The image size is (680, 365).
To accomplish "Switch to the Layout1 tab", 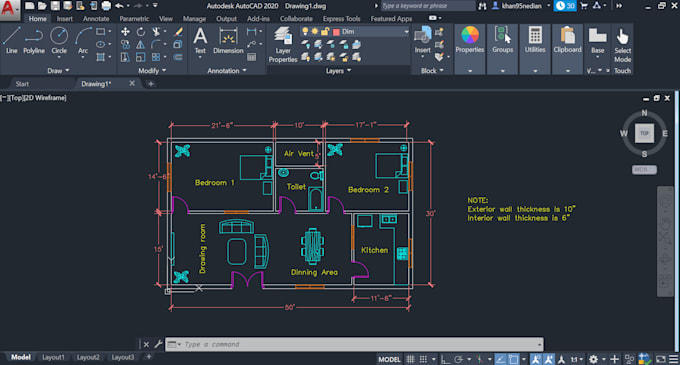I will pyautogui.click(x=53, y=357).
